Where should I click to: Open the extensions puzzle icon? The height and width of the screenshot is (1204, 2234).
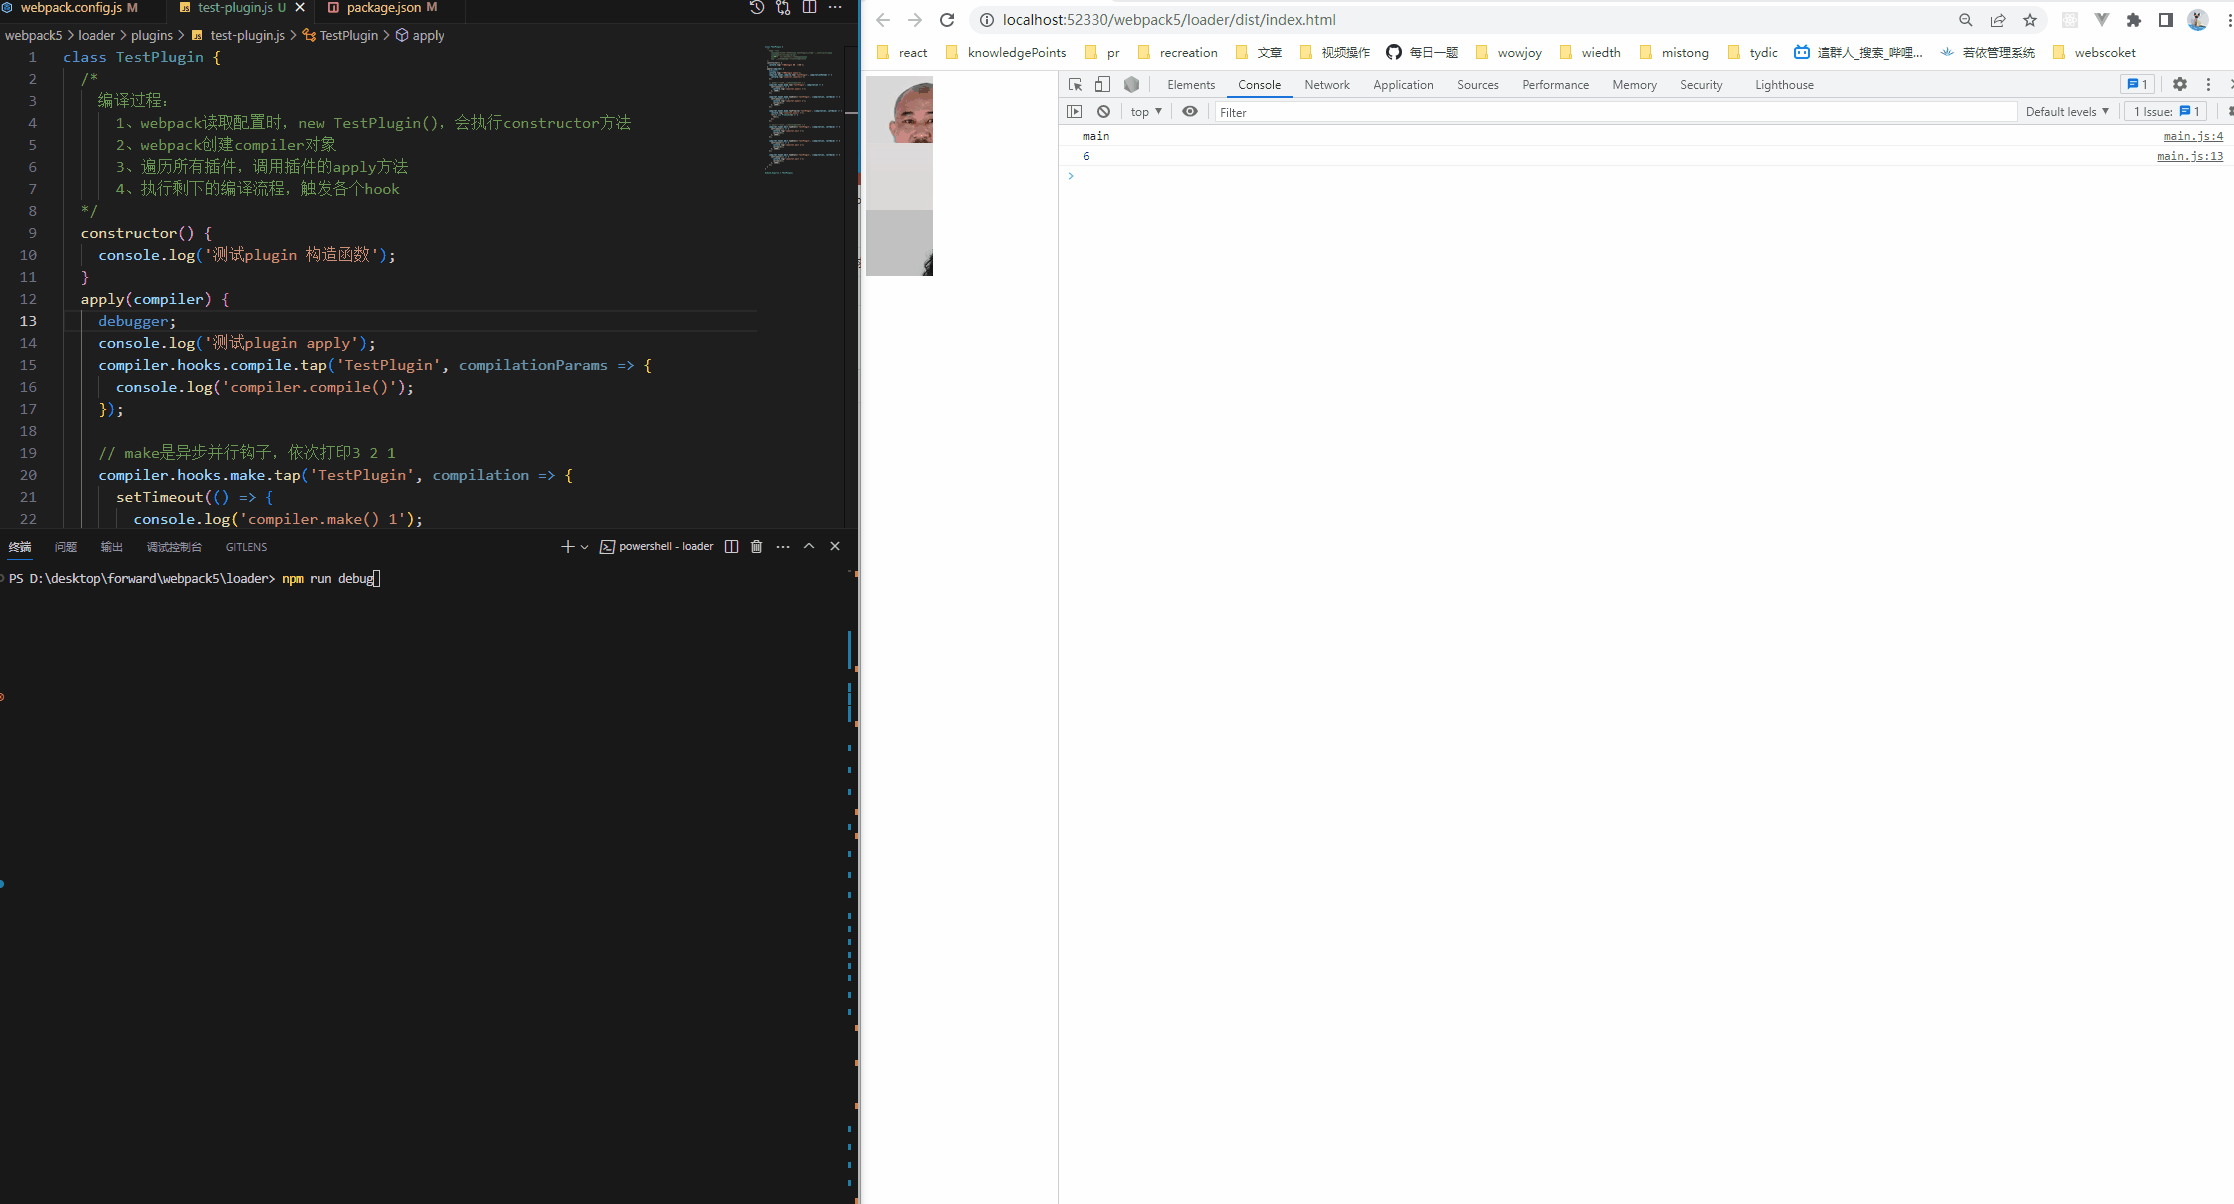click(x=2134, y=20)
